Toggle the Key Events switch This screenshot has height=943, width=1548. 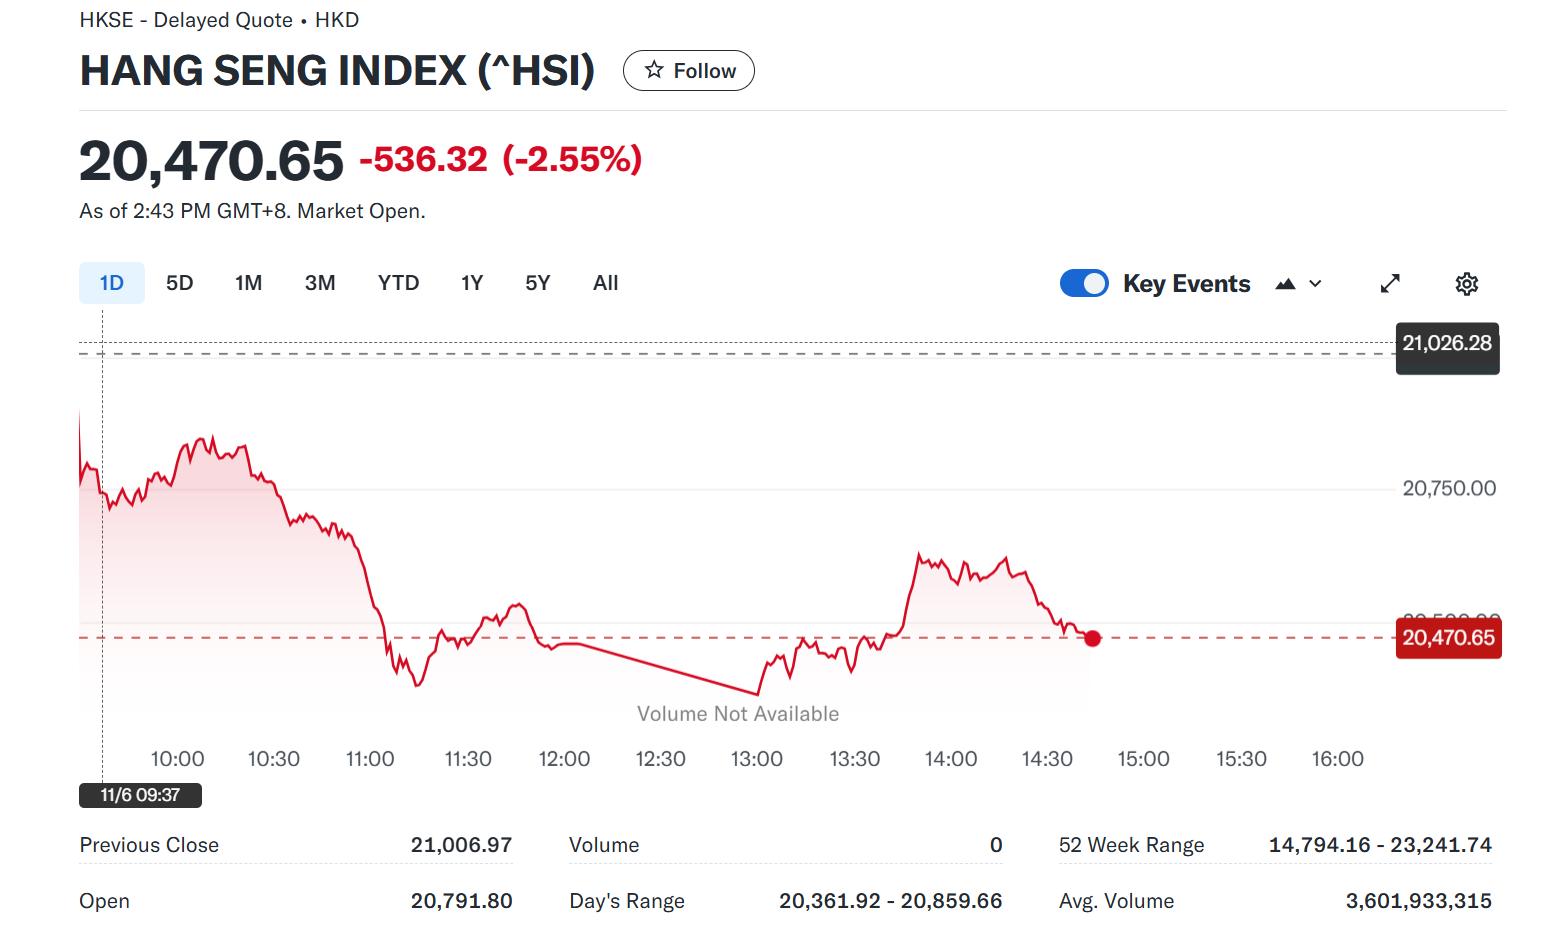[x=1084, y=283]
